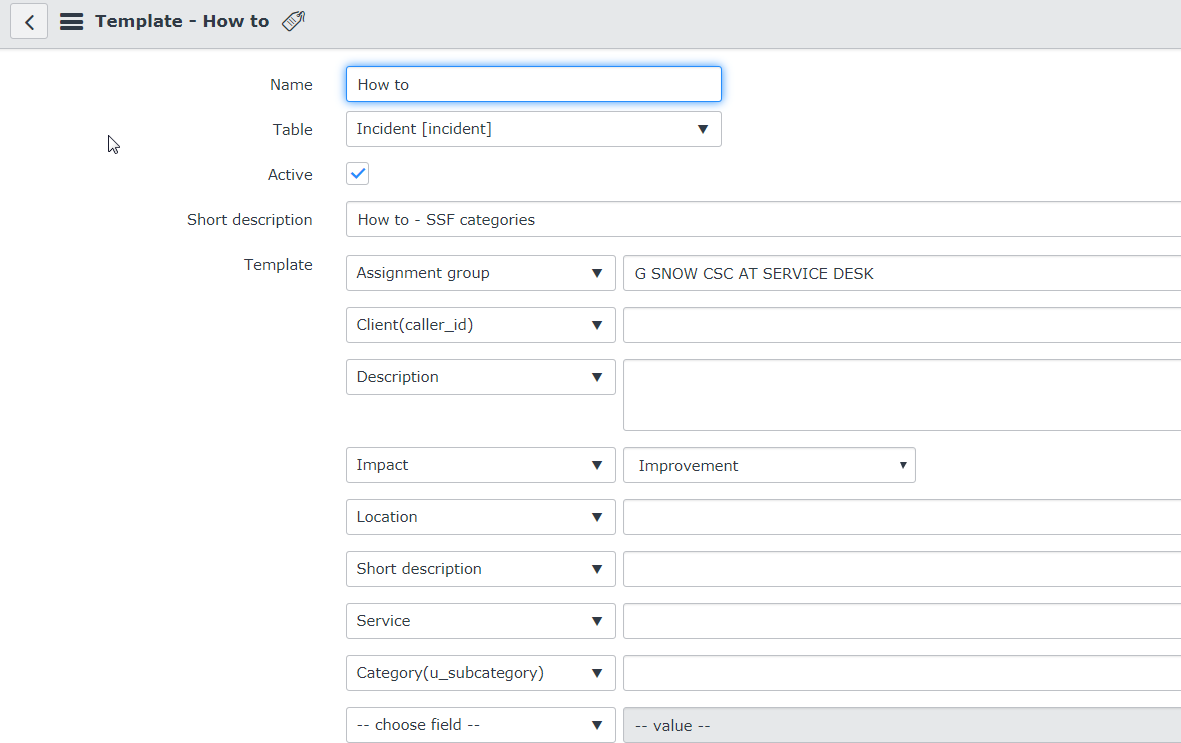Screen dimensions: 1181x743
Task: Open the Location field selector dropdown
Action: [x=480, y=517]
